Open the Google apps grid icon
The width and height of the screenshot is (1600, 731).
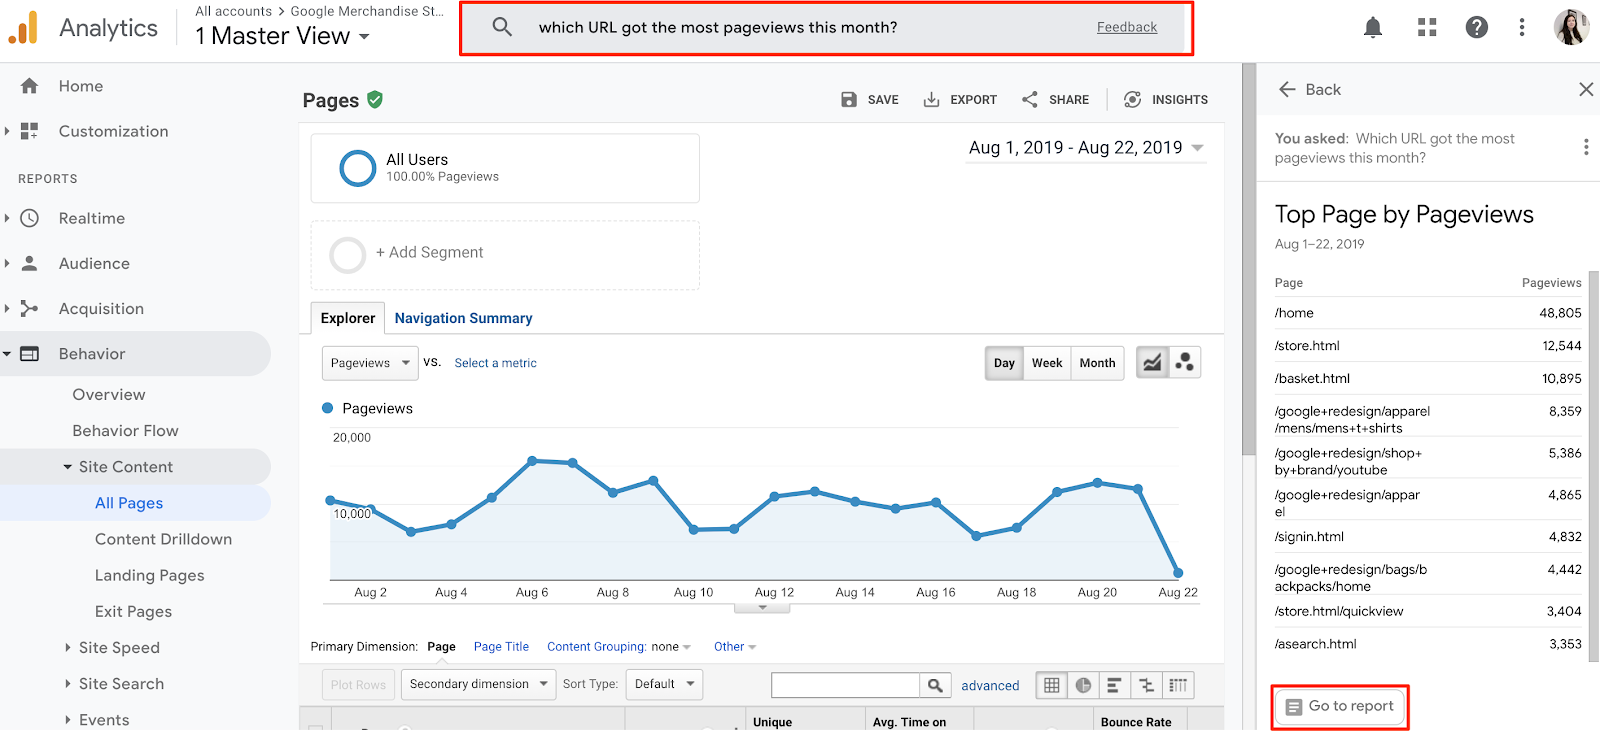(x=1427, y=28)
